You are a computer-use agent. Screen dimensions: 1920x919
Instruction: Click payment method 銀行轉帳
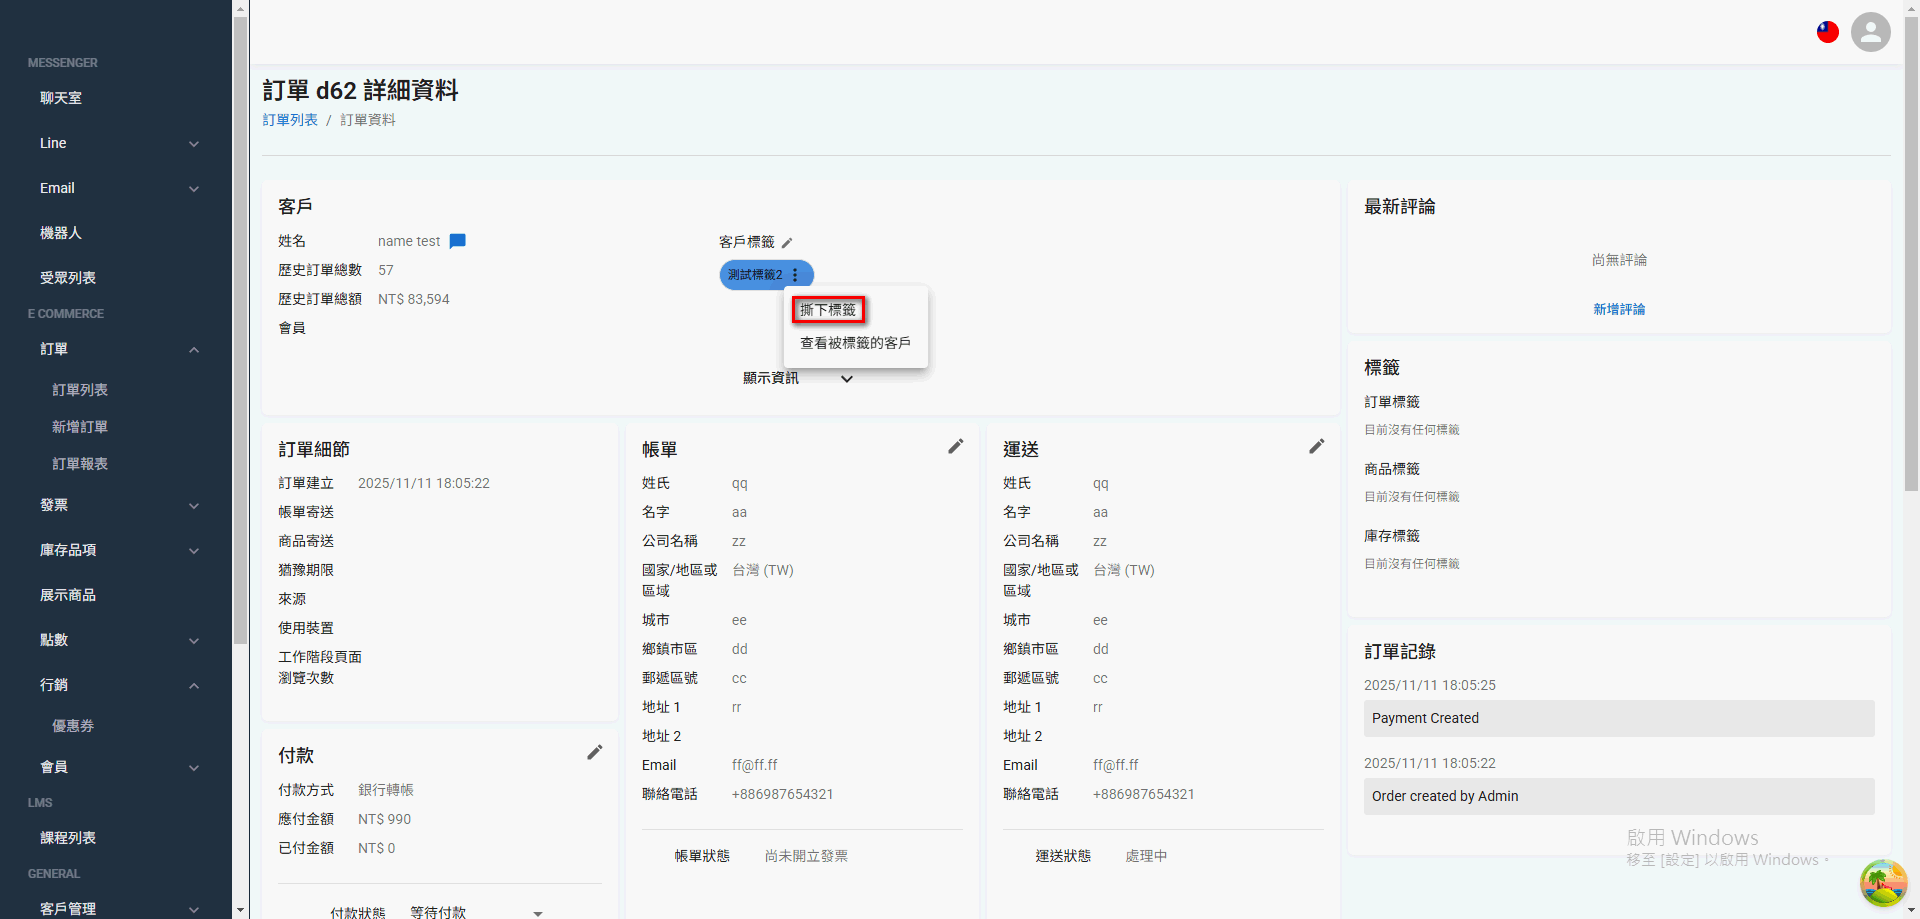[x=386, y=790]
